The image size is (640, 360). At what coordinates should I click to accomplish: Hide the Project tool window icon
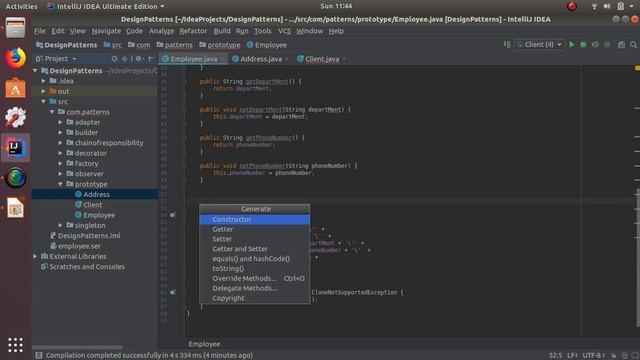151,59
